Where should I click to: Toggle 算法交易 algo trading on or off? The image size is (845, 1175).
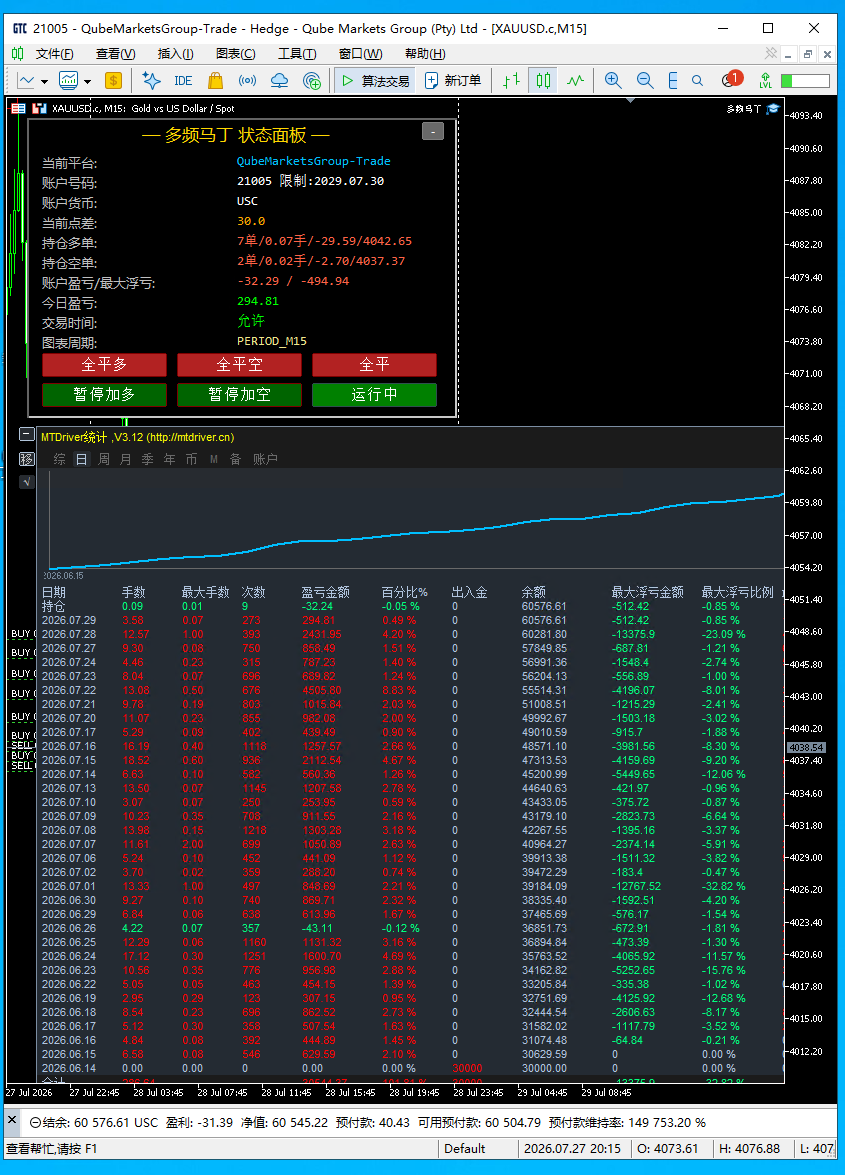(x=376, y=81)
